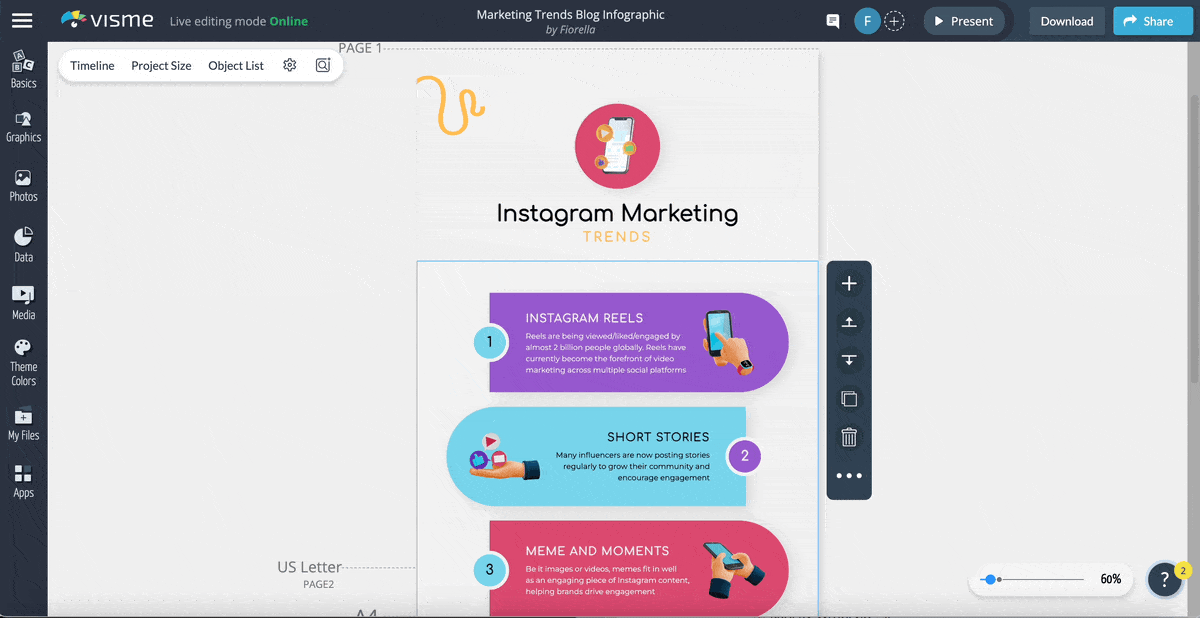Select hand holding phone illustration in Reels card
The height and width of the screenshot is (618, 1200).
pos(728,342)
